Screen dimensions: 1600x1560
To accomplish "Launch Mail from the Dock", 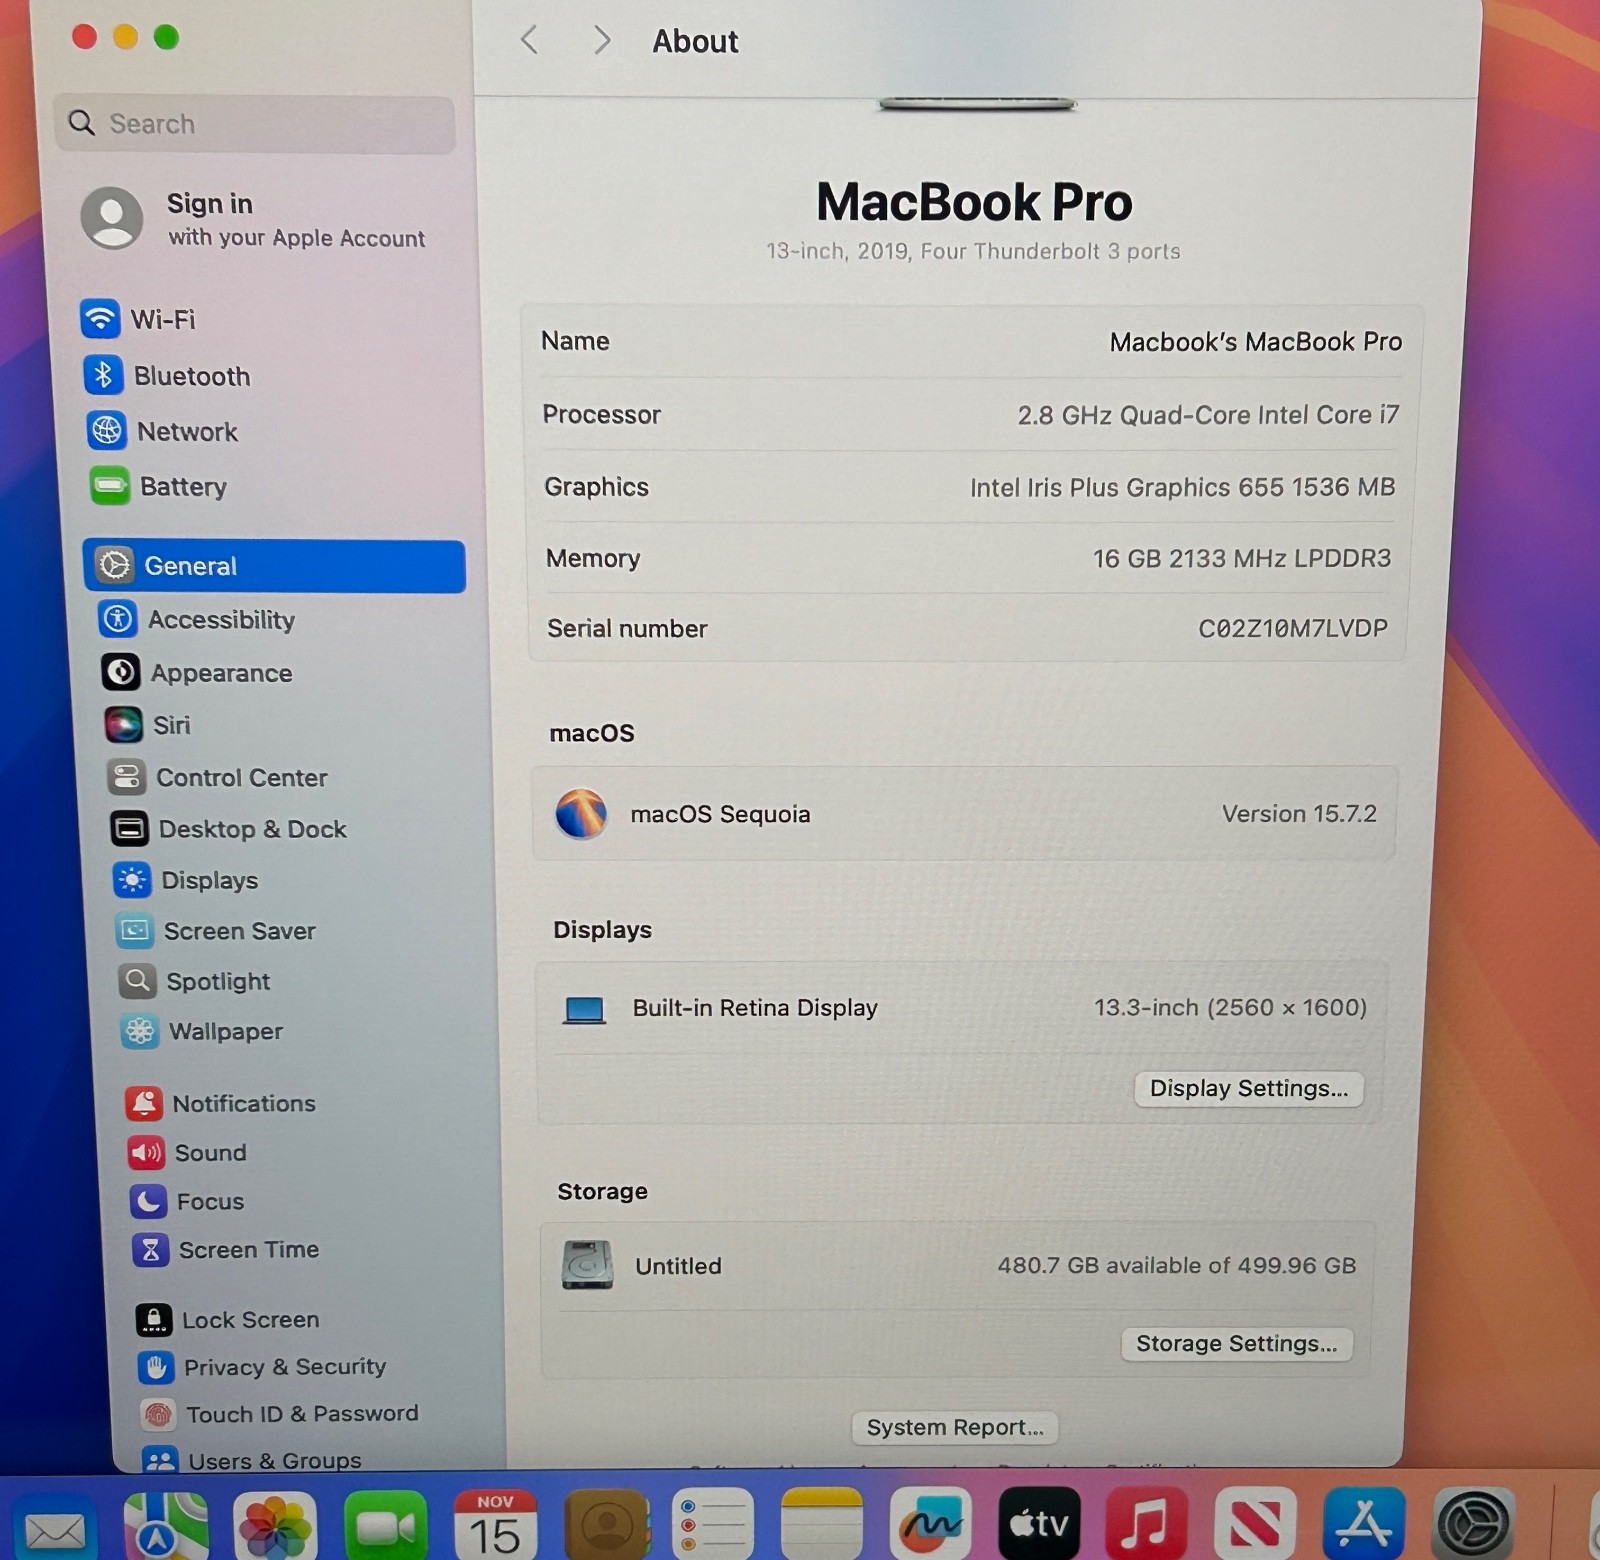I will pos(54,1528).
